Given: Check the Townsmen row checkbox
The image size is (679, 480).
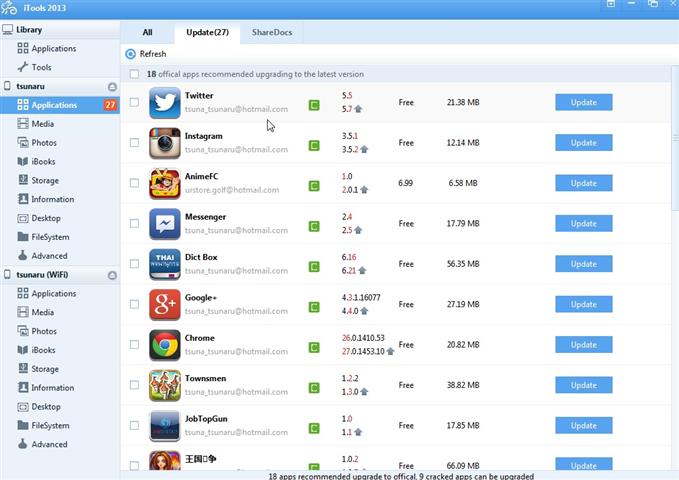Looking at the screenshot, I should pos(135,385).
